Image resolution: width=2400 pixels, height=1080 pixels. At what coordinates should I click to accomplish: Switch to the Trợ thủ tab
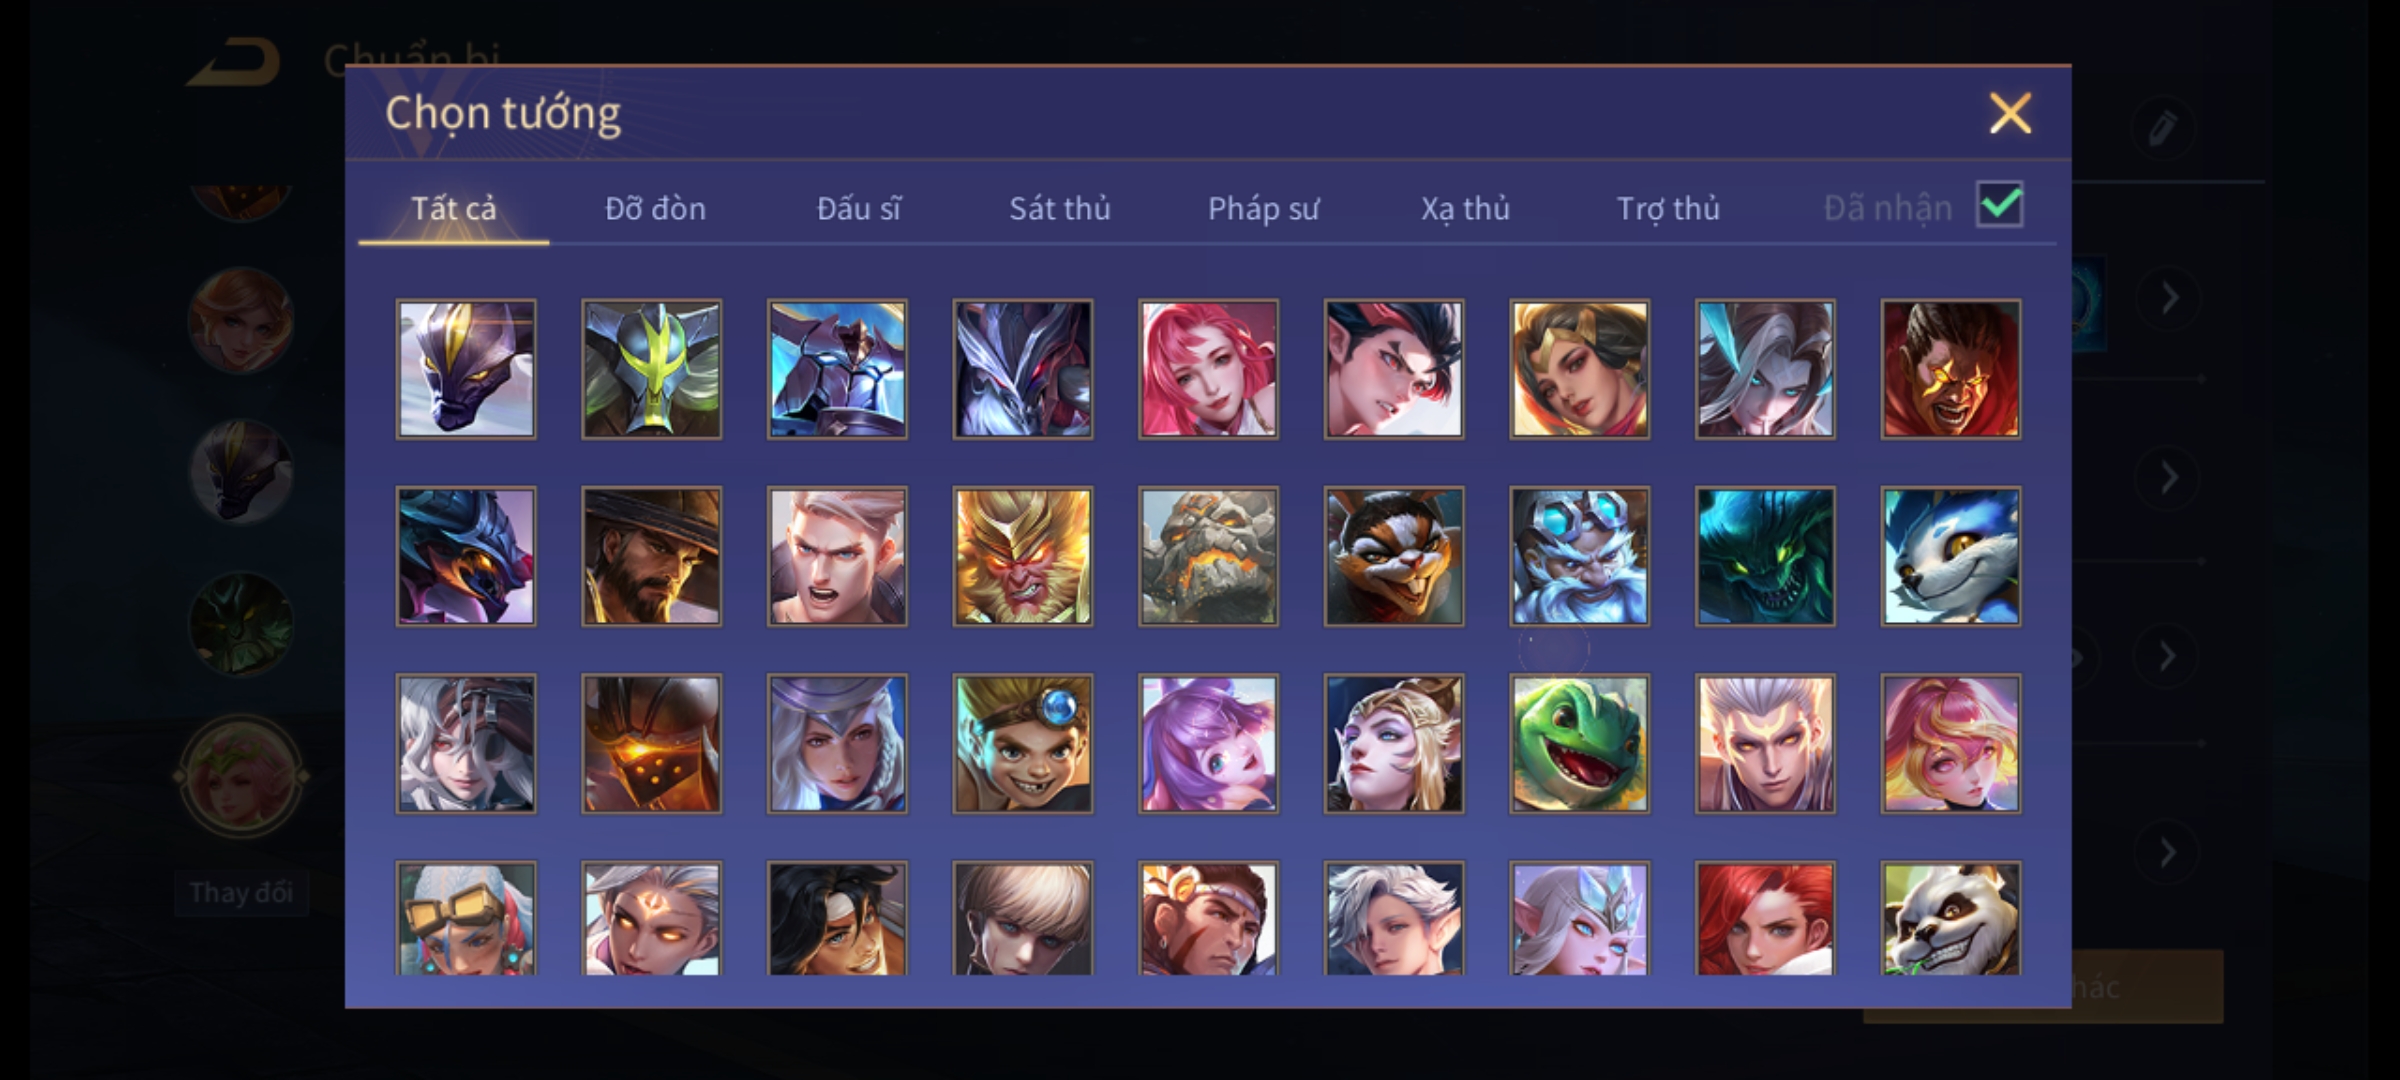tap(1668, 208)
